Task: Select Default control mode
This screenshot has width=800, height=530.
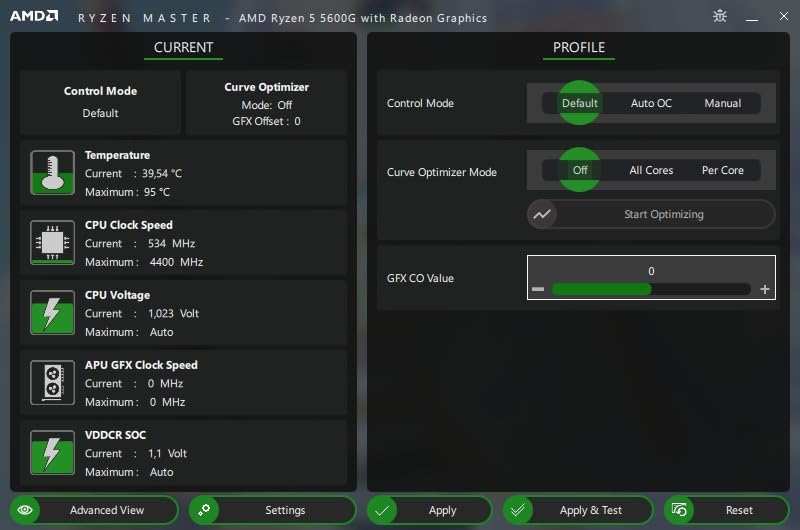Action: tap(580, 103)
